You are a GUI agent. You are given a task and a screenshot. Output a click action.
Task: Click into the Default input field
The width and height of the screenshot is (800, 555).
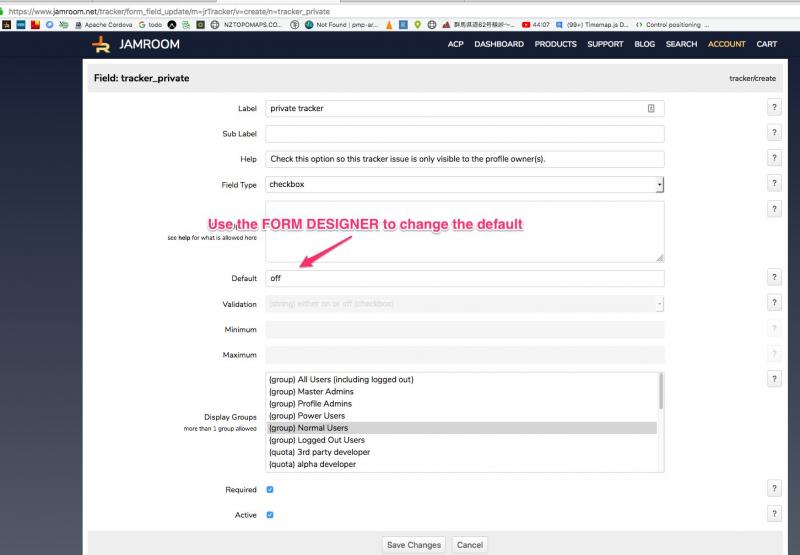pos(464,278)
